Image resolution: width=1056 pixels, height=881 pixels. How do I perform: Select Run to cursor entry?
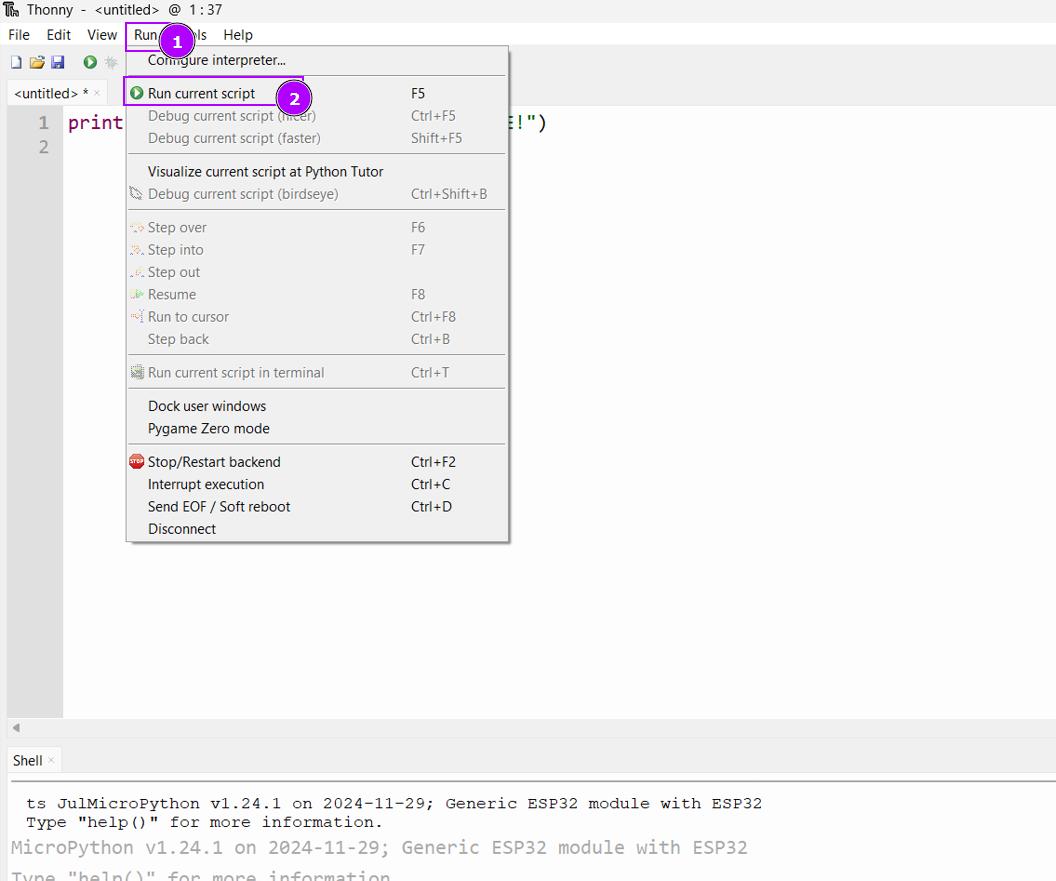click(317, 317)
